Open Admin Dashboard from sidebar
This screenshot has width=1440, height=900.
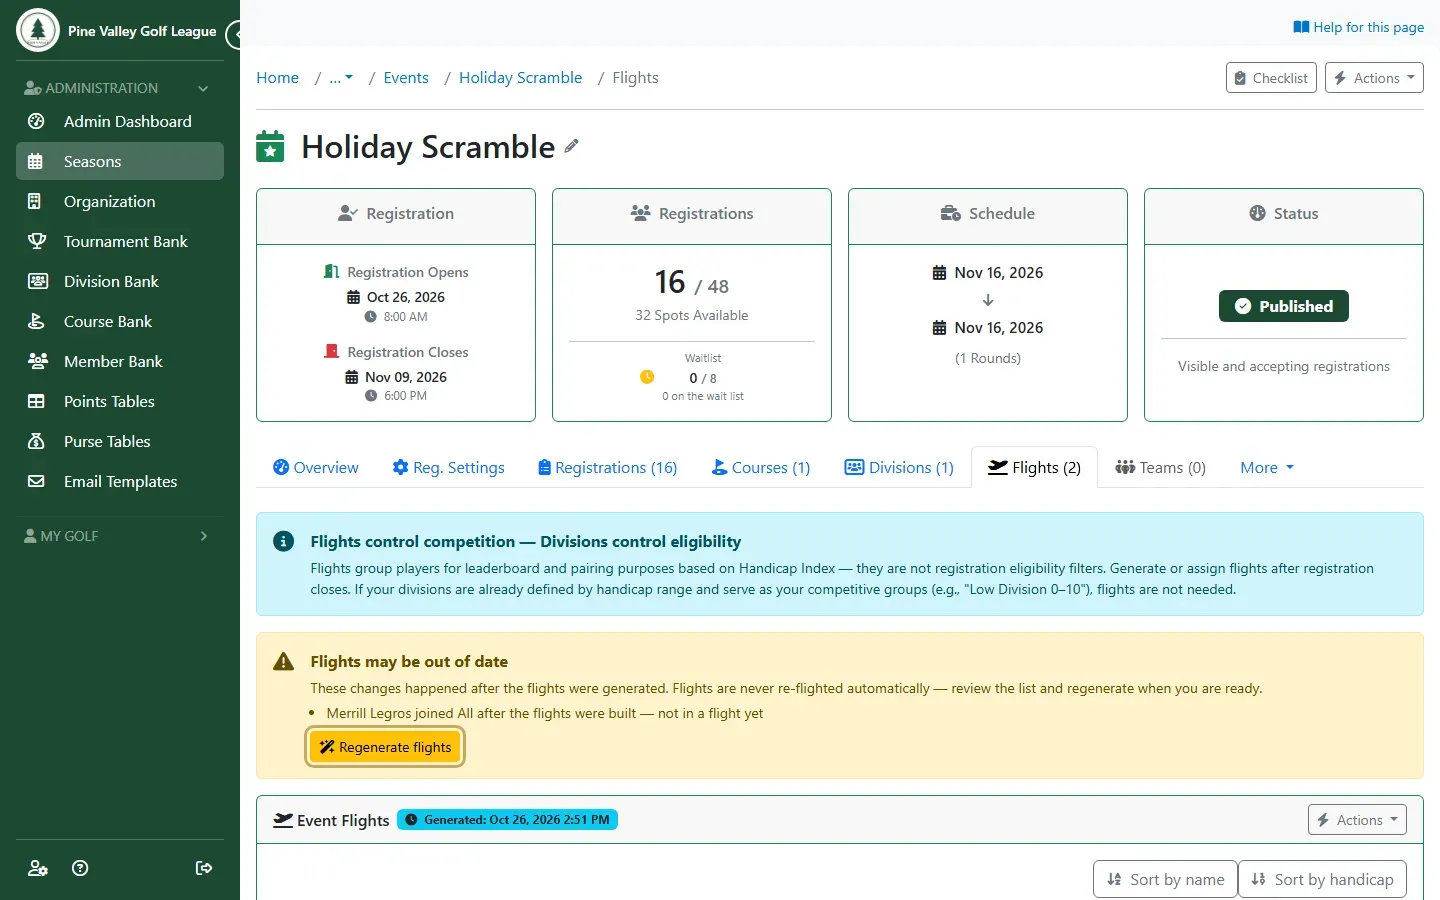pos(120,121)
